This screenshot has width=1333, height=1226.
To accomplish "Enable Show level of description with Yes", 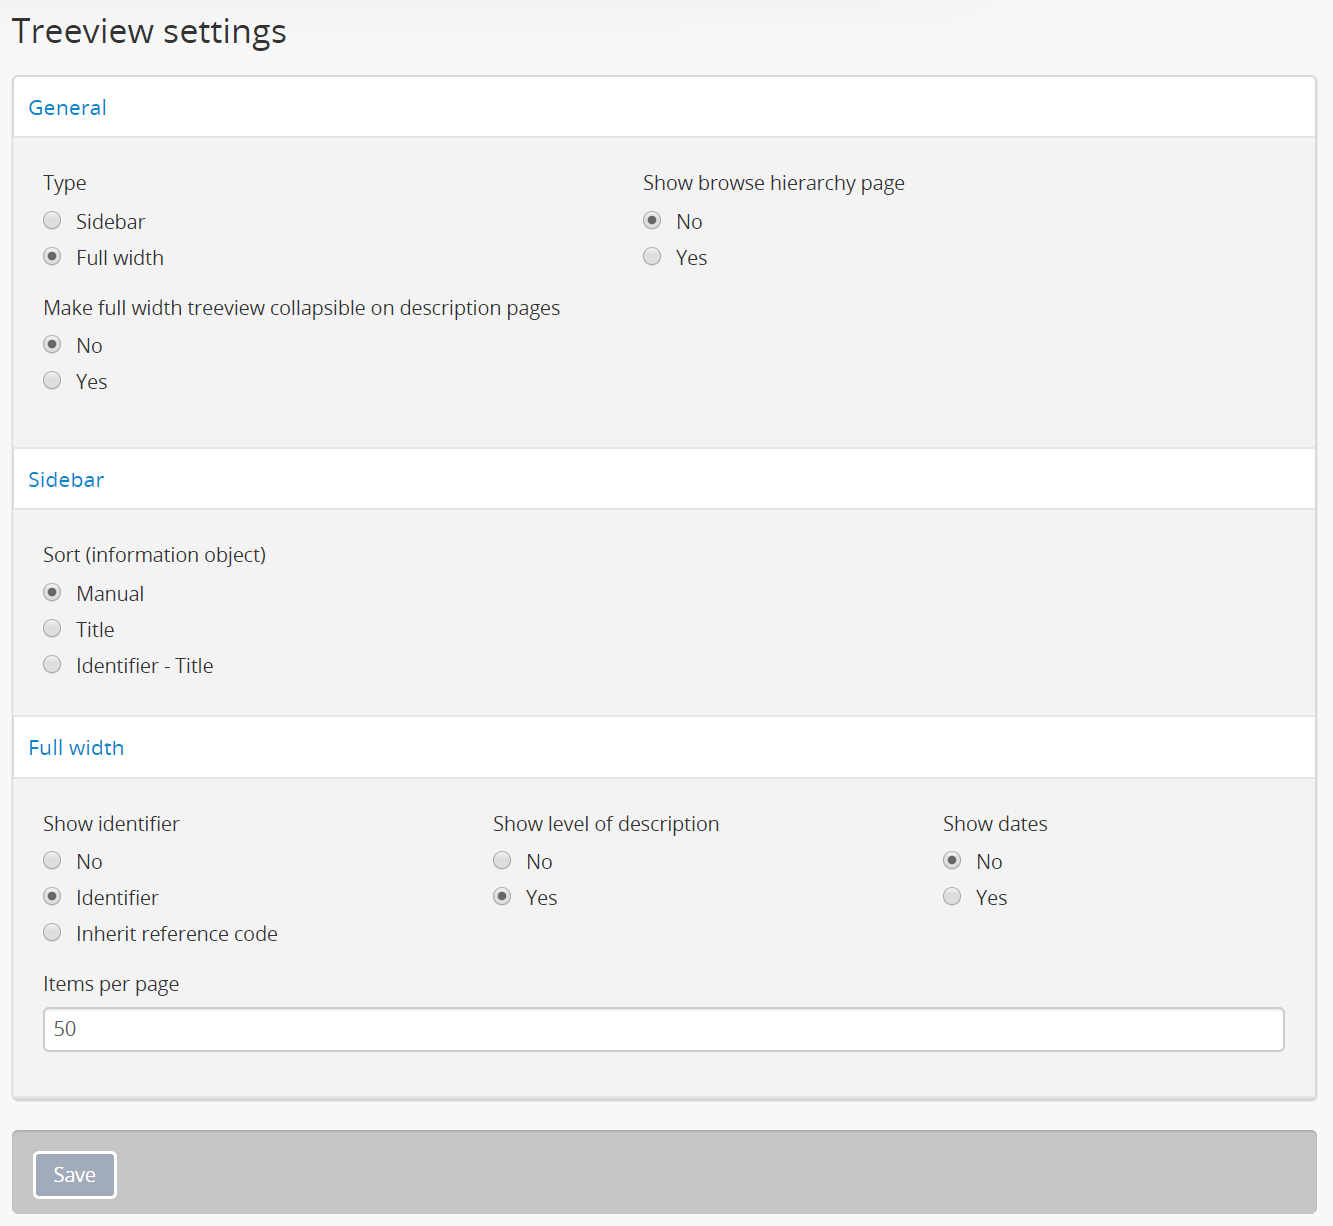I will [x=502, y=897].
